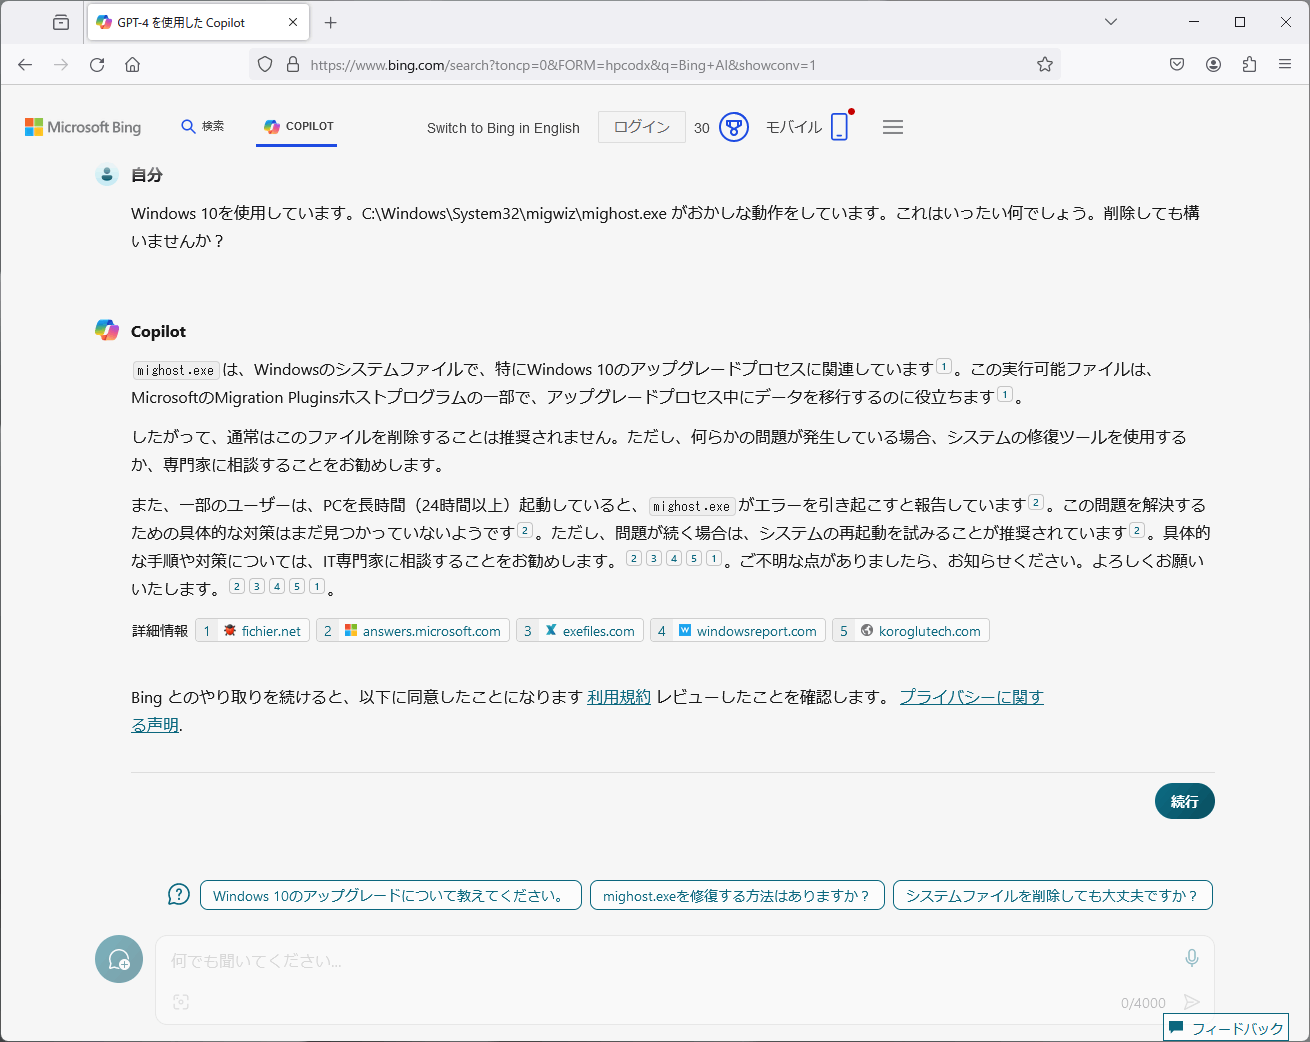Screen dimensions: 1310x1042
Task: Activate microphone voice input
Action: click(1192, 958)
